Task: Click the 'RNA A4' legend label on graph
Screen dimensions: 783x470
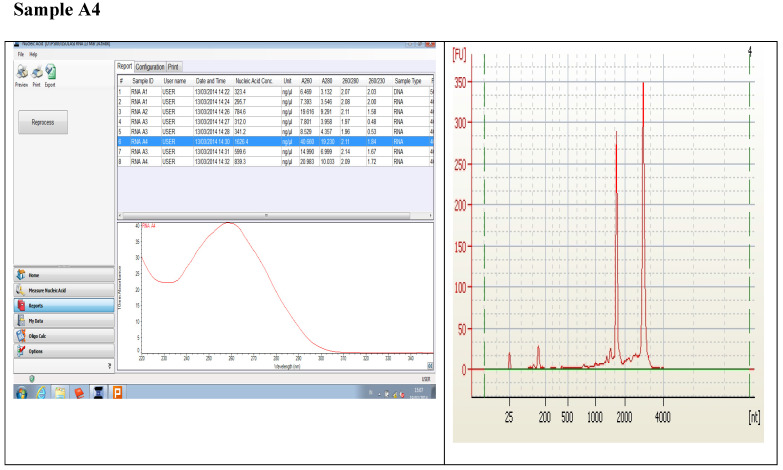Action: coord(149,226)
